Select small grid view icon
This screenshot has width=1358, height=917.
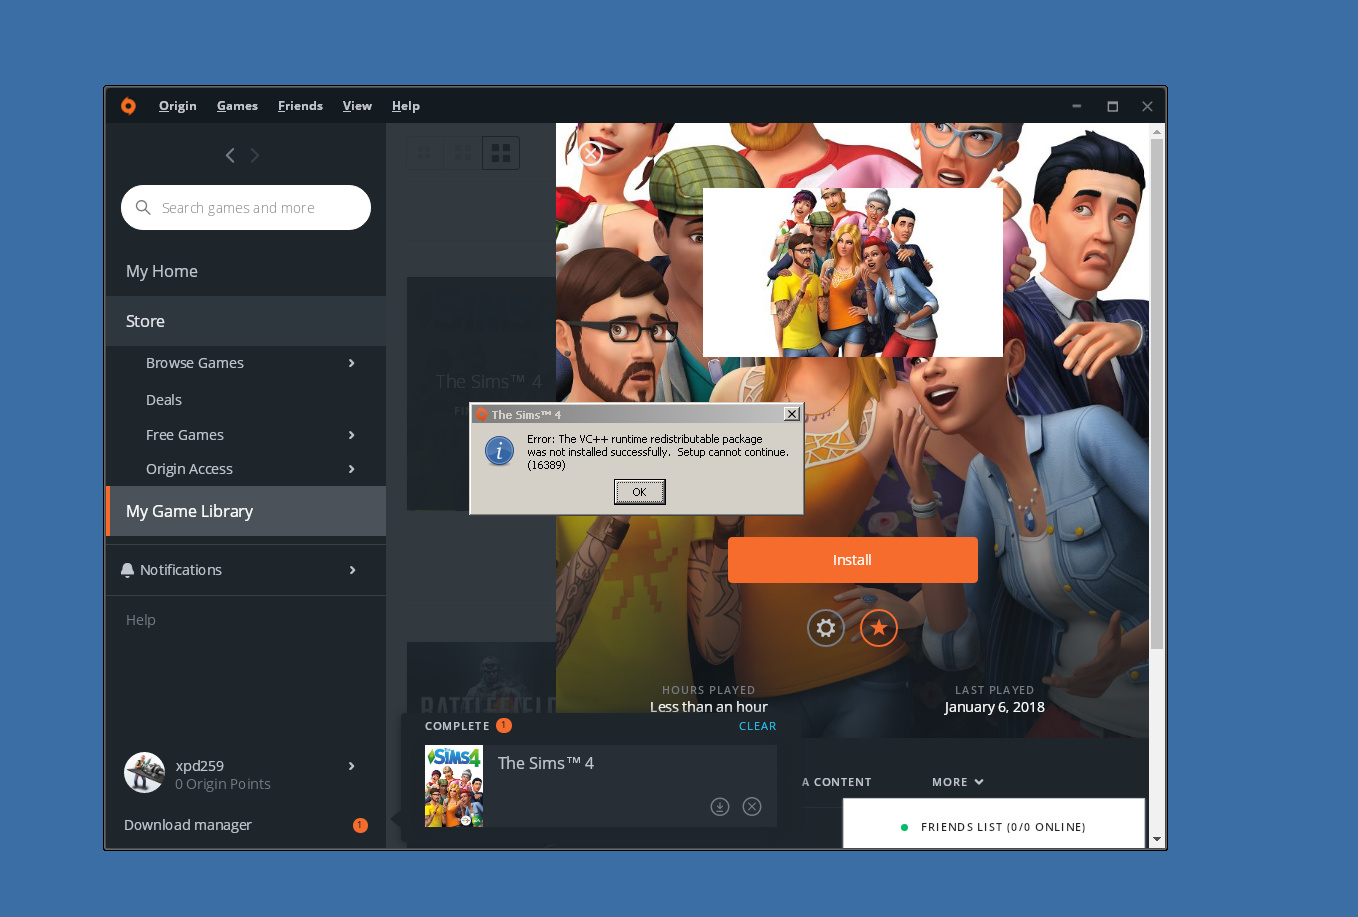point(425,153)
